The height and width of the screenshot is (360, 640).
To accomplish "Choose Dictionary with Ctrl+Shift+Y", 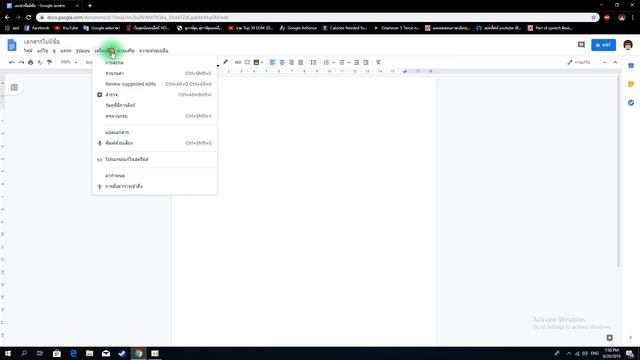I will tap(154, 116).
